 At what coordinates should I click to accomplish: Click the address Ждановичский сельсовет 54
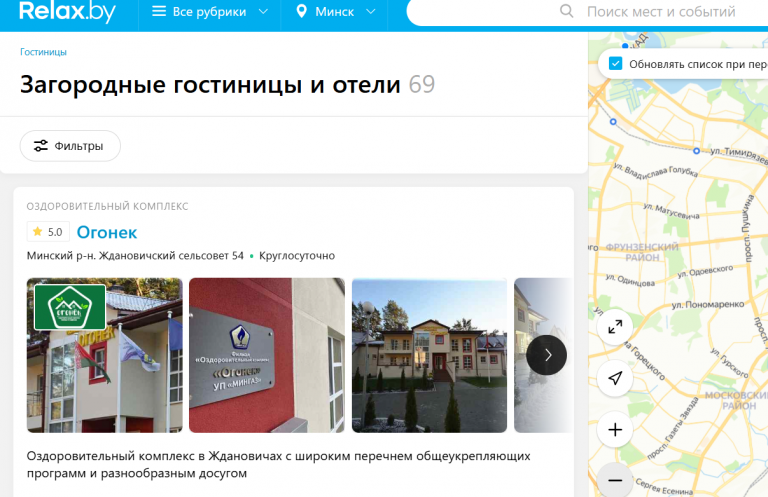(135, 256)
